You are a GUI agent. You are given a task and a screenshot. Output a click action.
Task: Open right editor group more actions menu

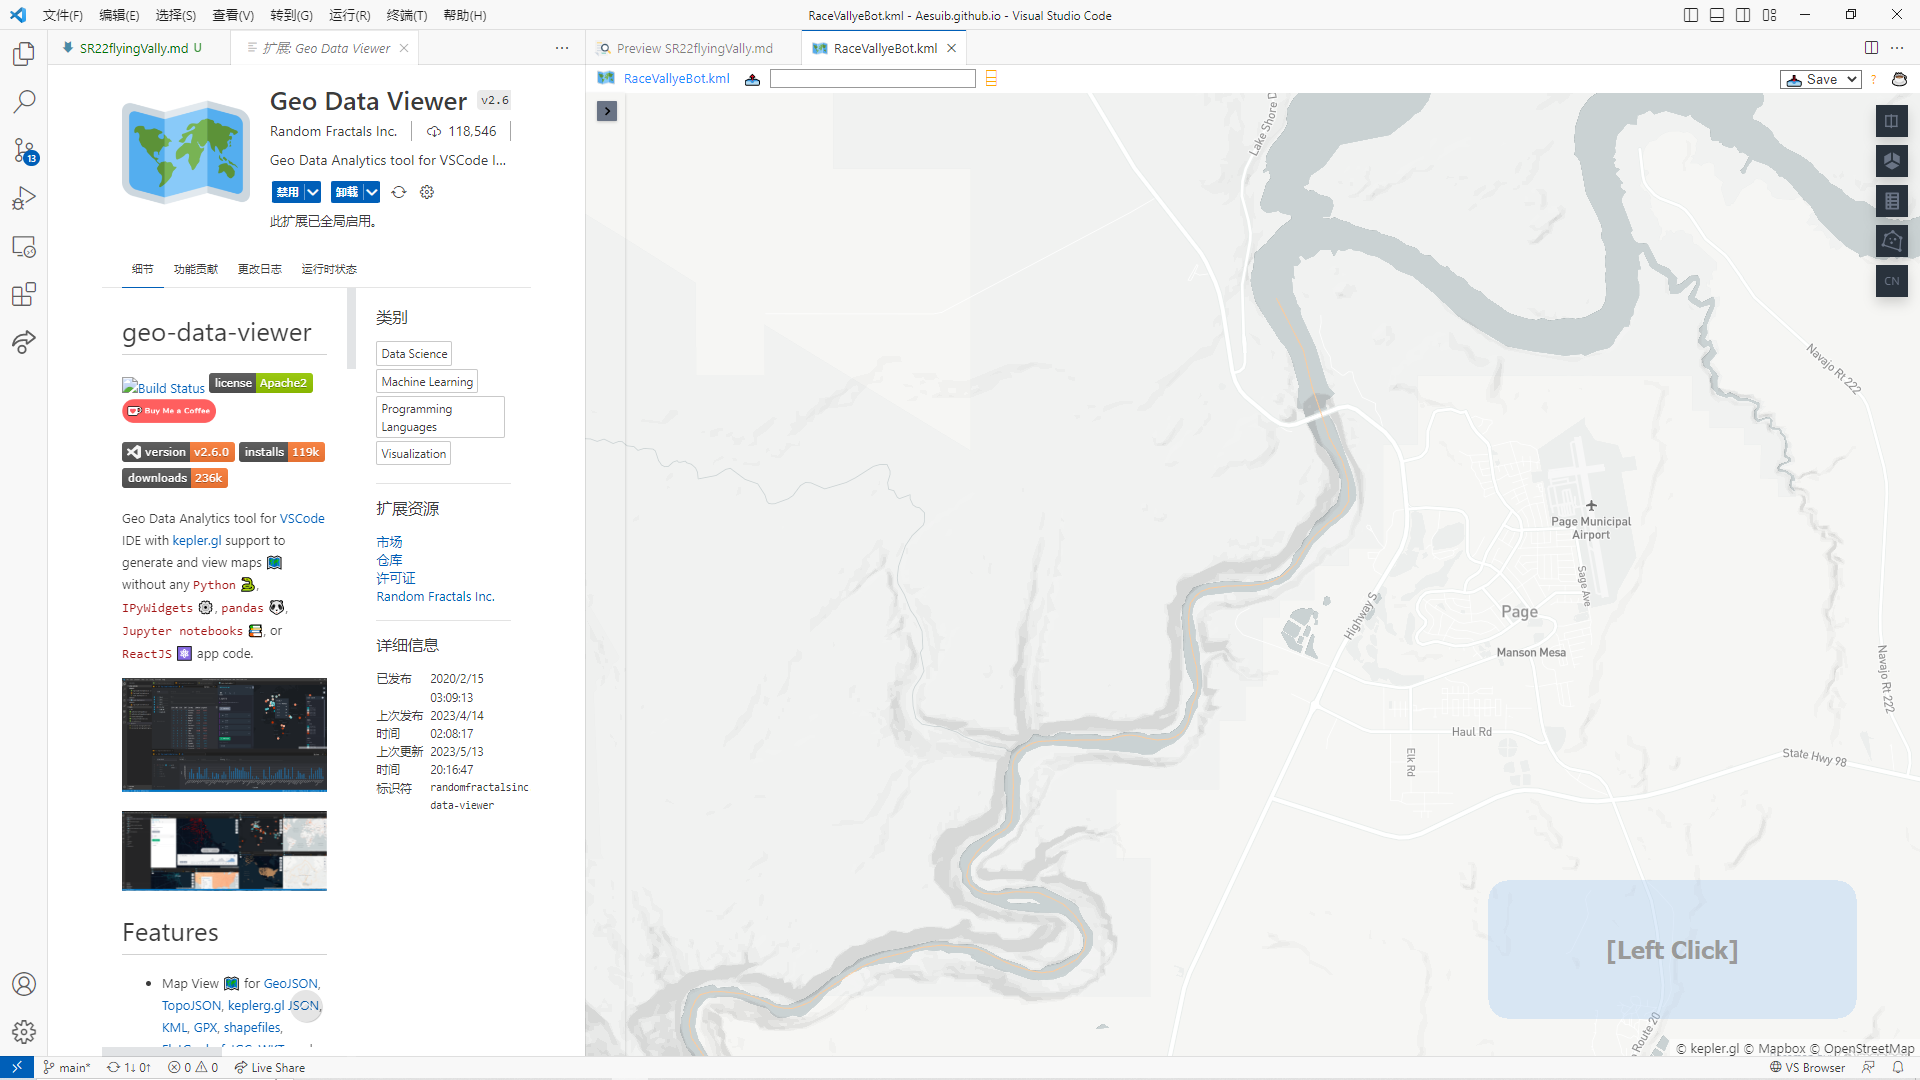pyautogui.click(x=1897, y=48)
